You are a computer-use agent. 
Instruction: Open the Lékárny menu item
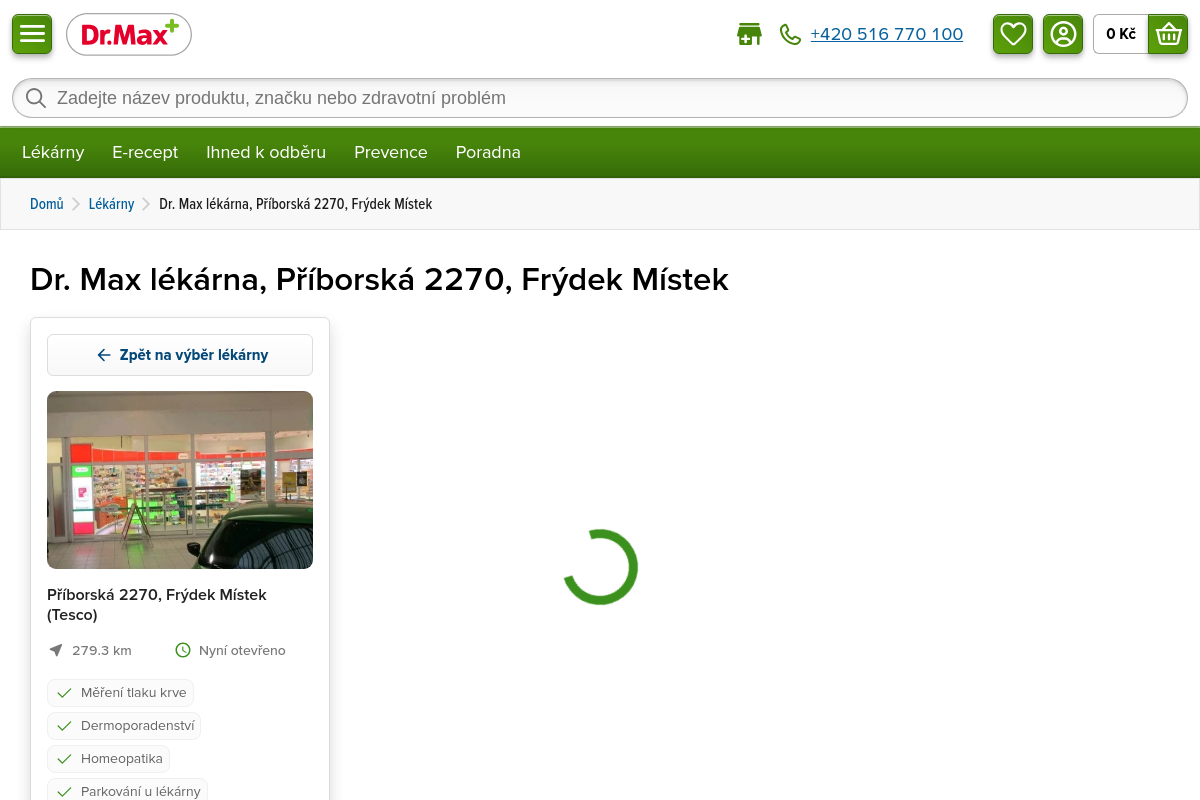pos(53,152)
